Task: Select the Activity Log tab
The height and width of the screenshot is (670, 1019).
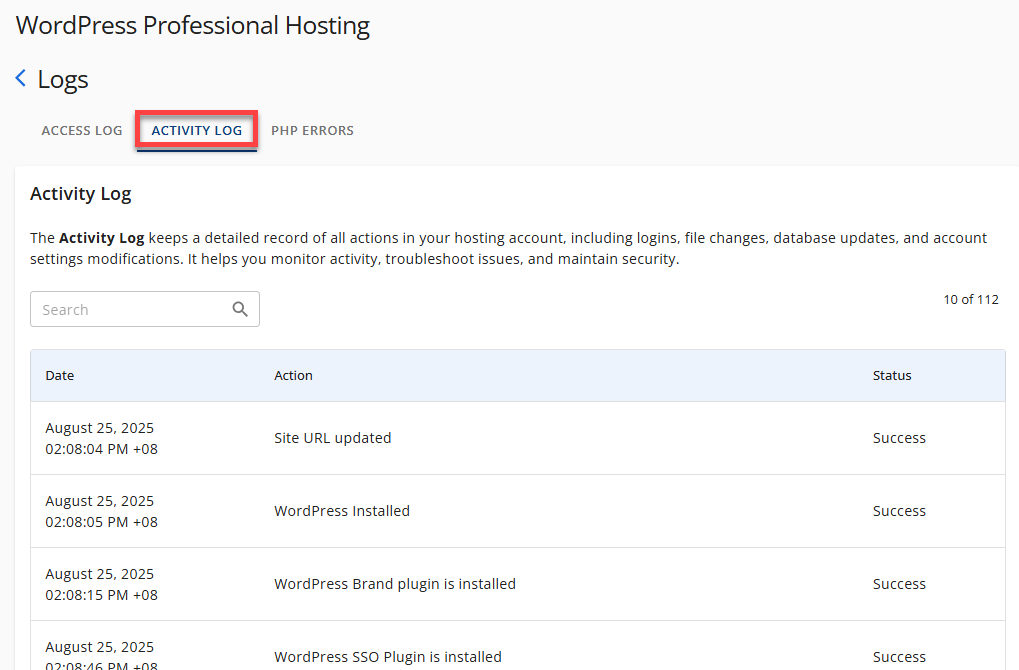Action: 197,130
